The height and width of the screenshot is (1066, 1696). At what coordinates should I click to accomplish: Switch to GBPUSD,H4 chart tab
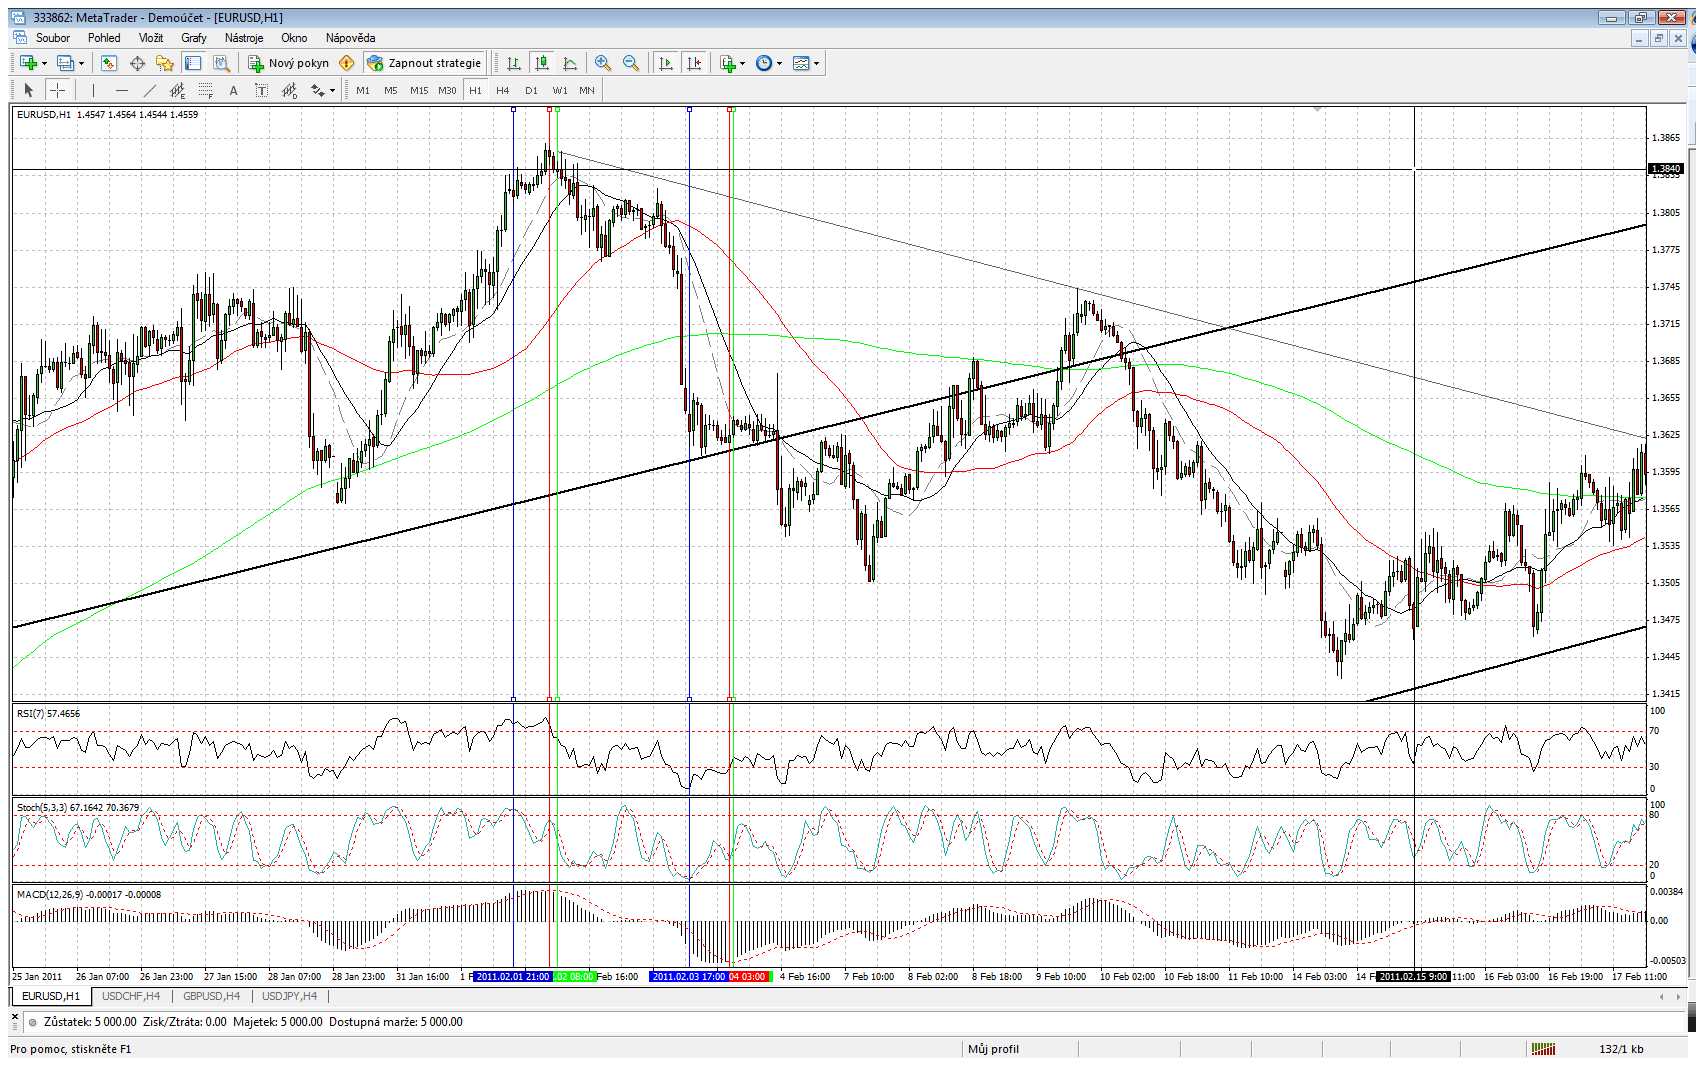click(x=211, y=996)
